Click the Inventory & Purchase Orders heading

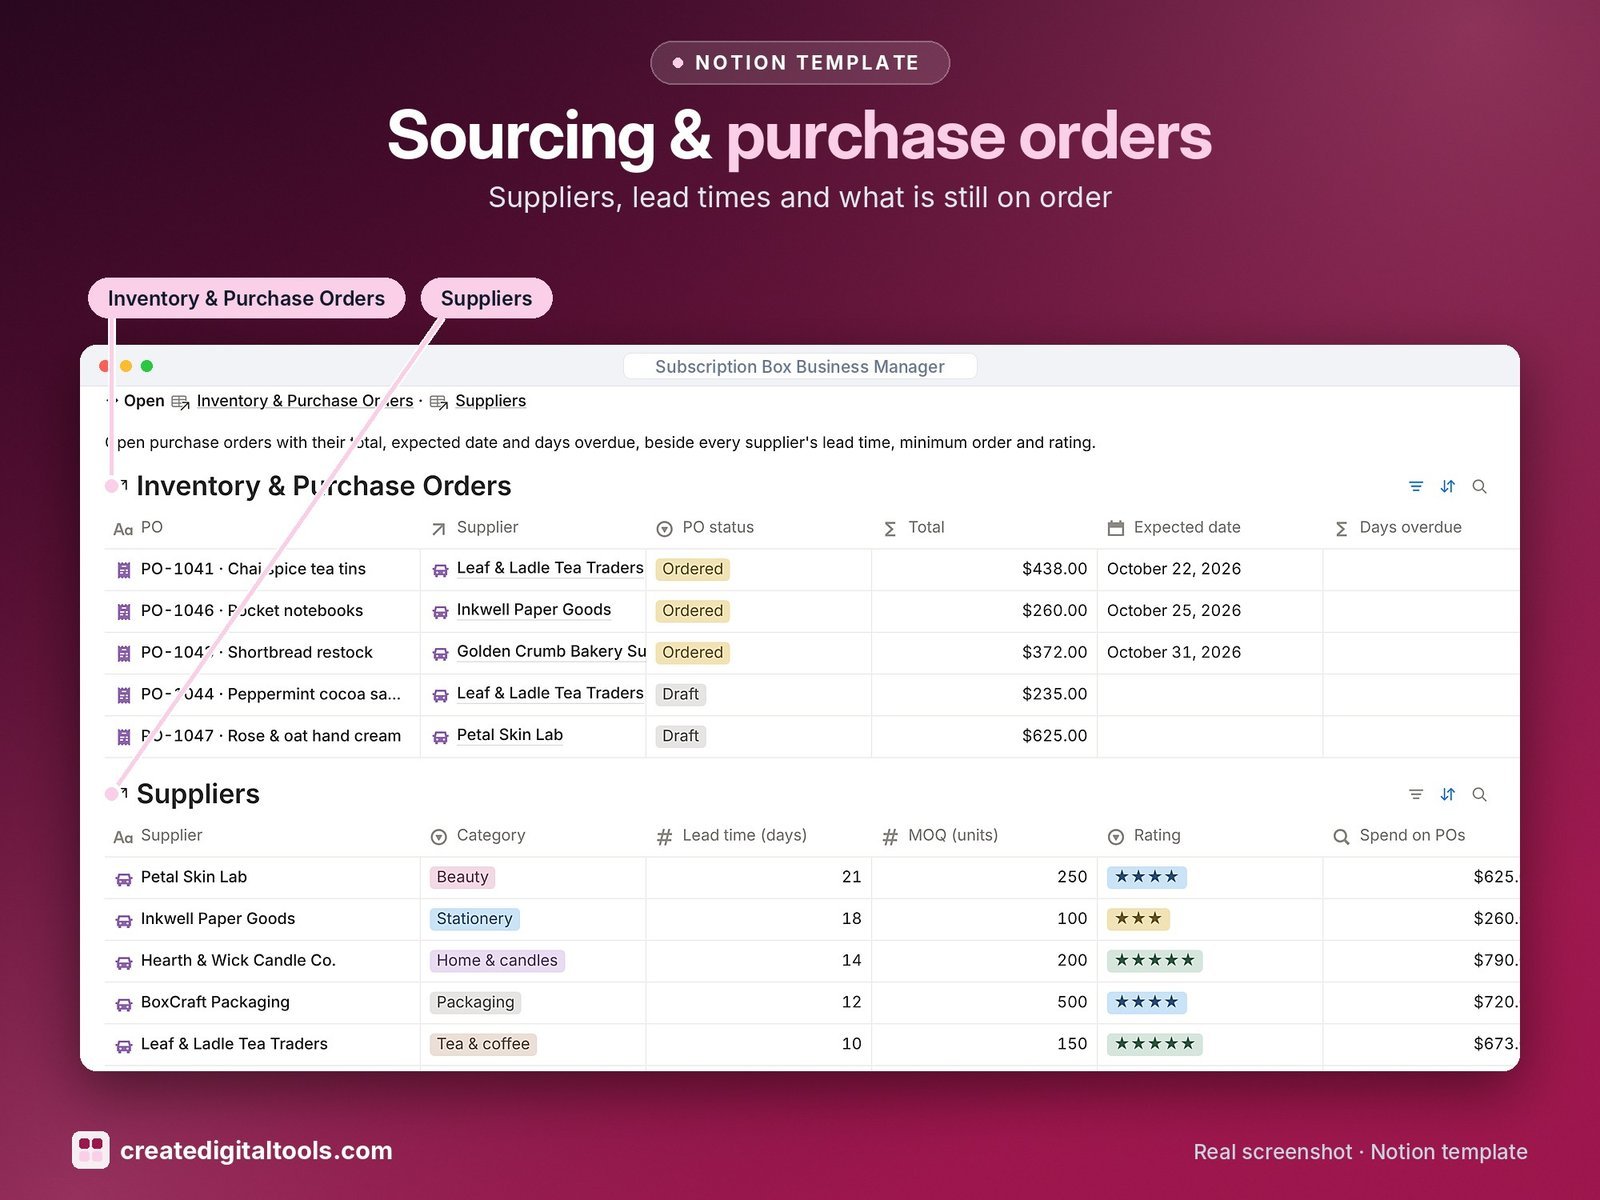[x=324, y=486]
